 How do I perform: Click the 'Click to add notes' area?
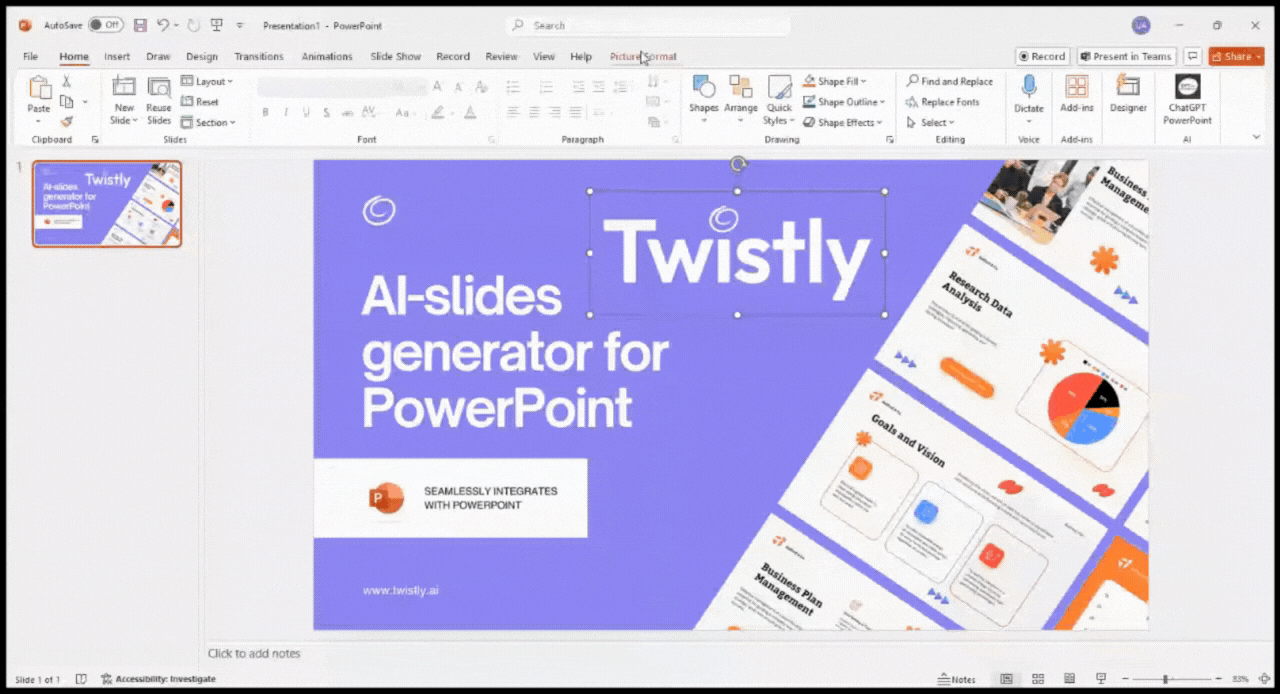254,653
